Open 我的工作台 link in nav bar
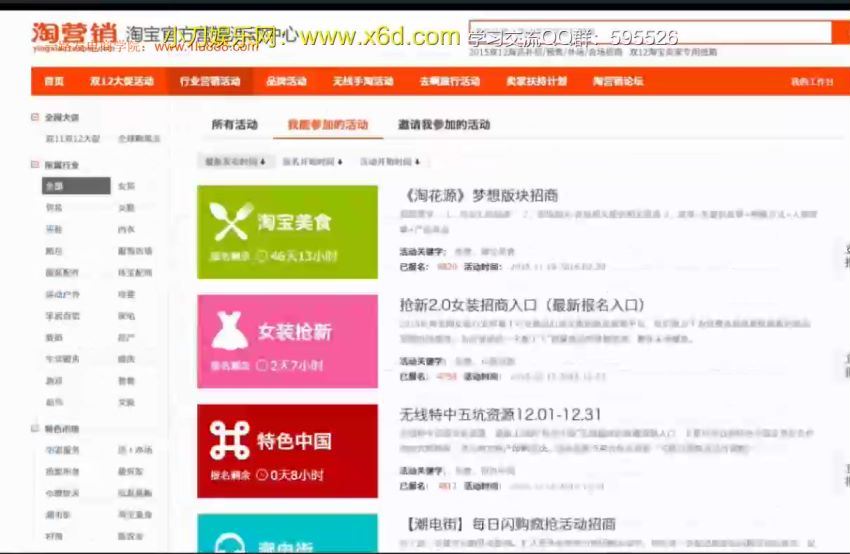850x554 pixels. click(812, 82)
